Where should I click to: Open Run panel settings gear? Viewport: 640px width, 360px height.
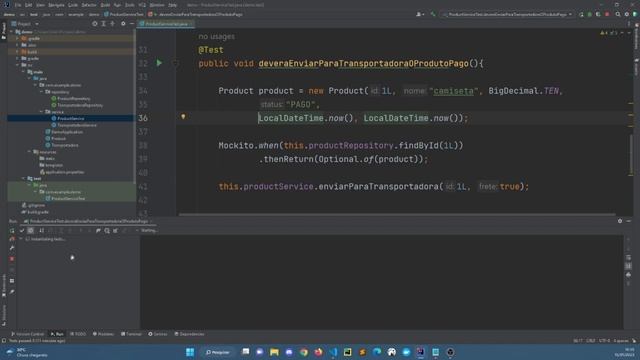tap(620, 221)
